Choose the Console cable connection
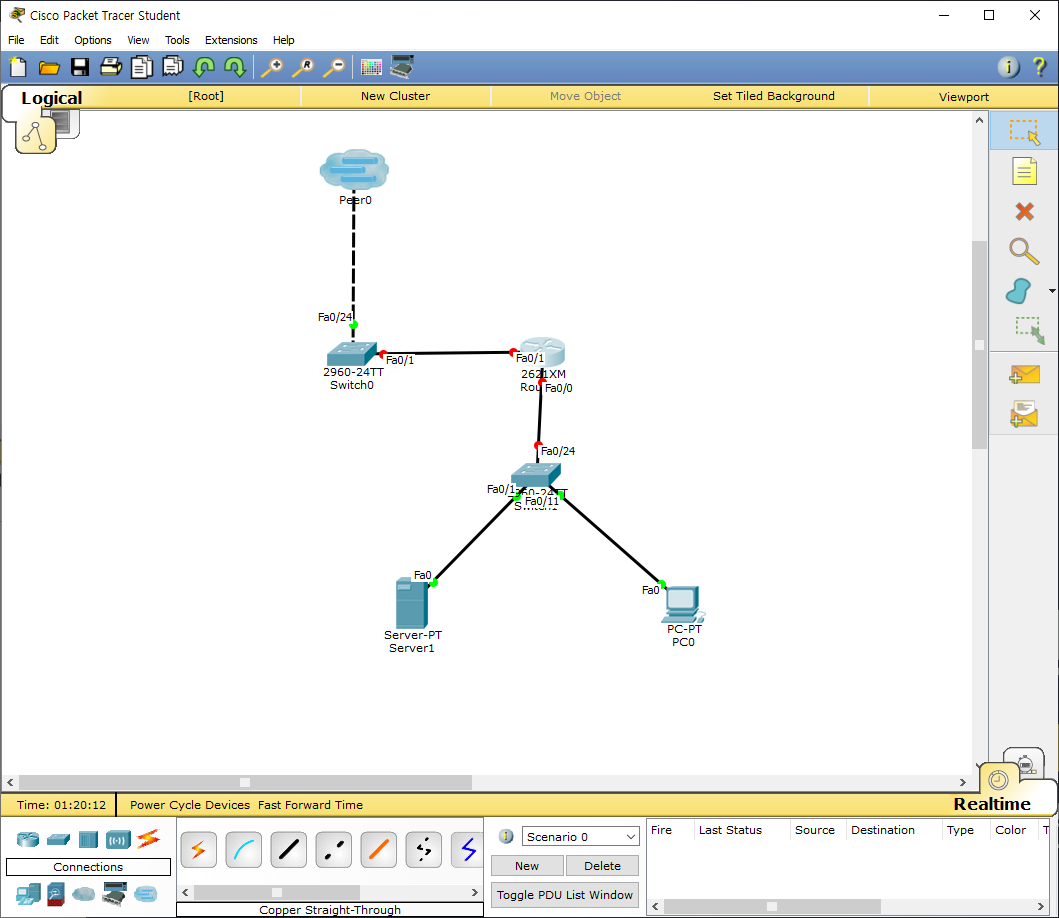 point(243,849)
